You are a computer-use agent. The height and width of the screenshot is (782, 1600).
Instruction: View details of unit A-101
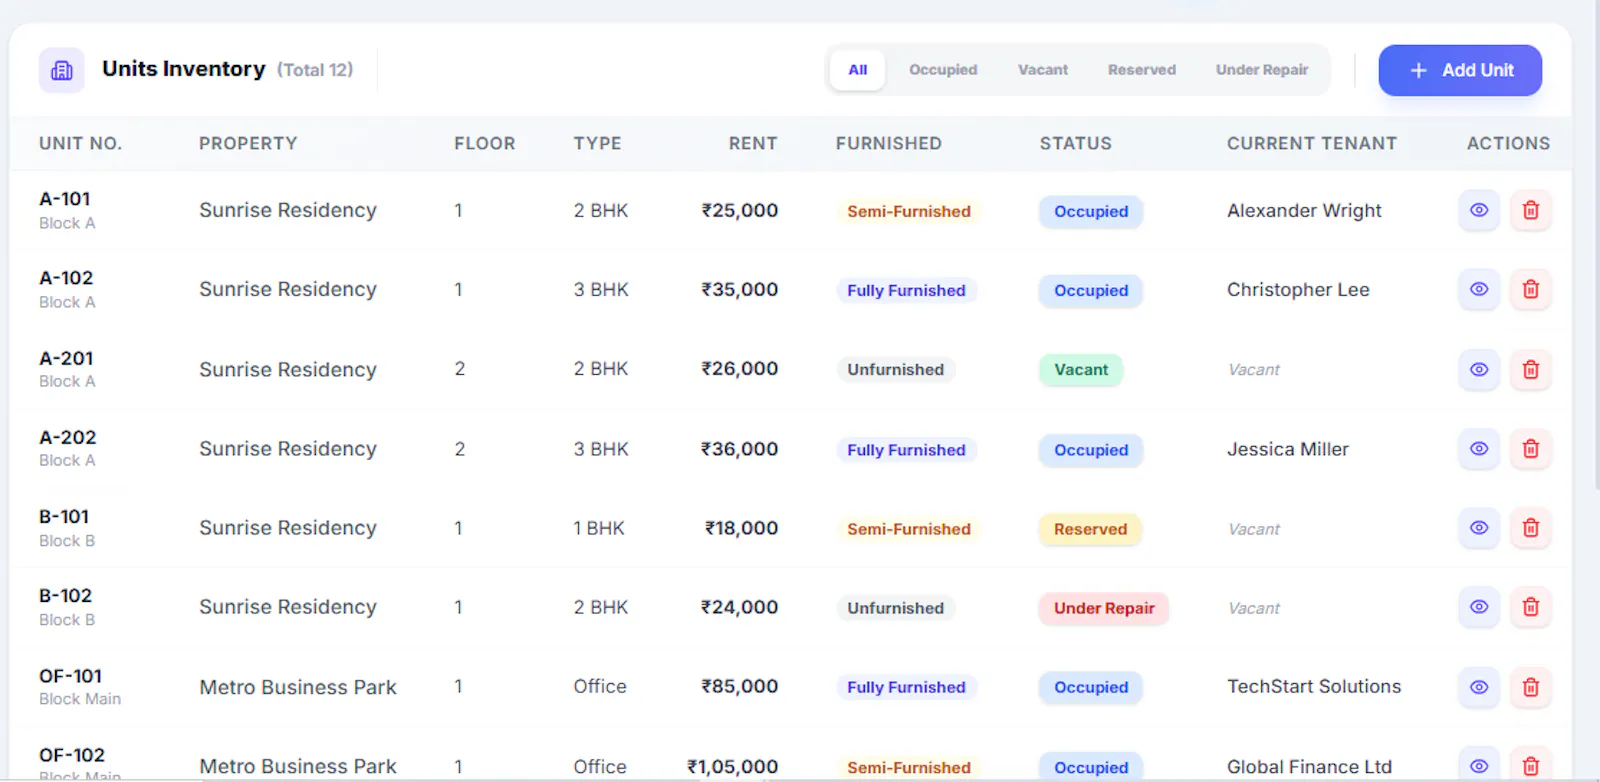coord(1479,210)
